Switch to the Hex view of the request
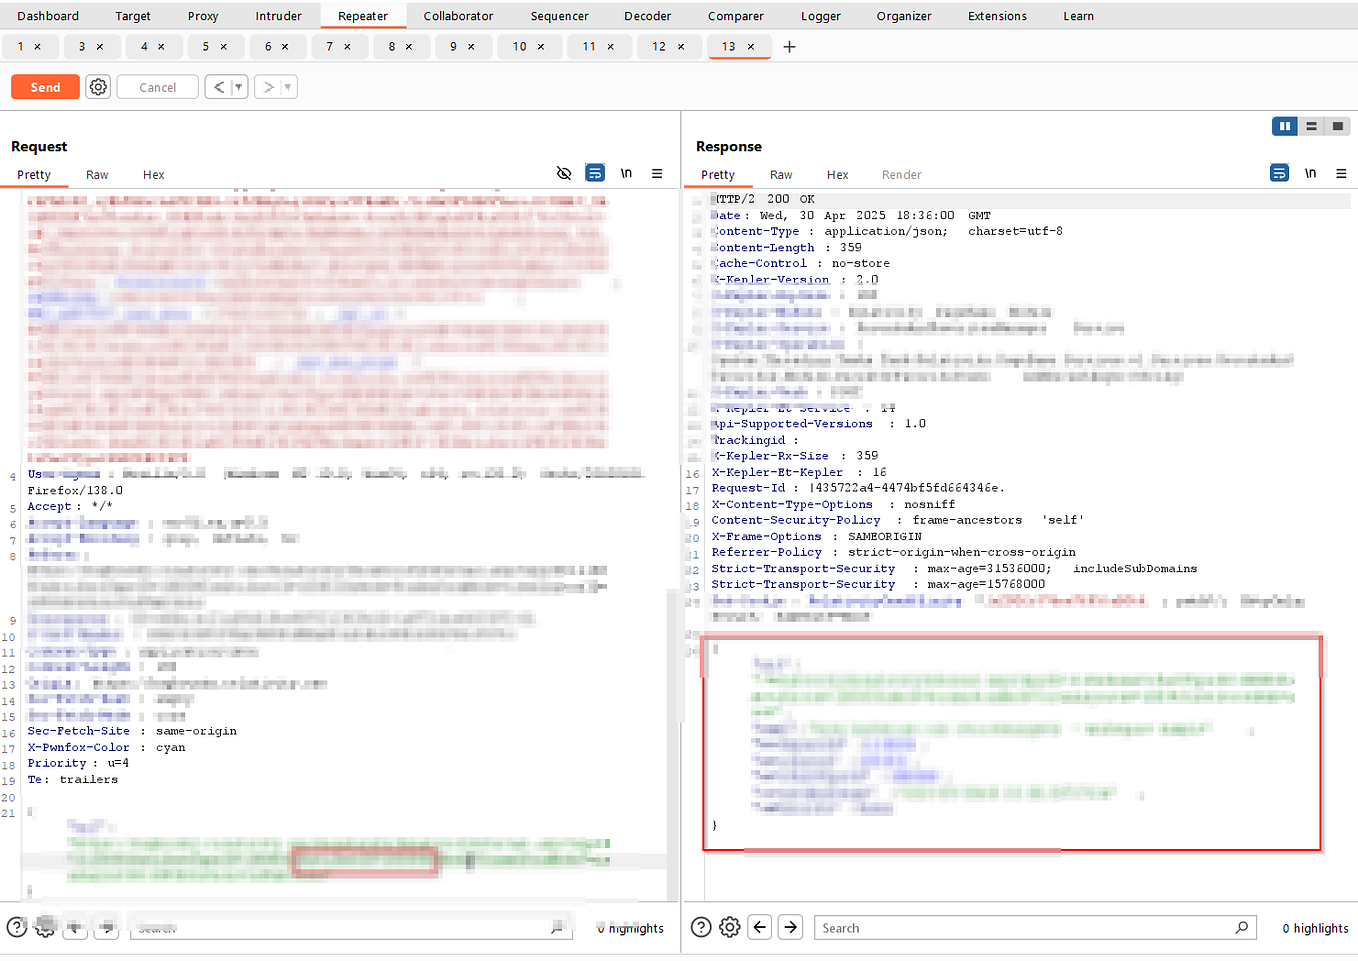The height and width of the screenshot is (961, 1358). pos(153,174)
